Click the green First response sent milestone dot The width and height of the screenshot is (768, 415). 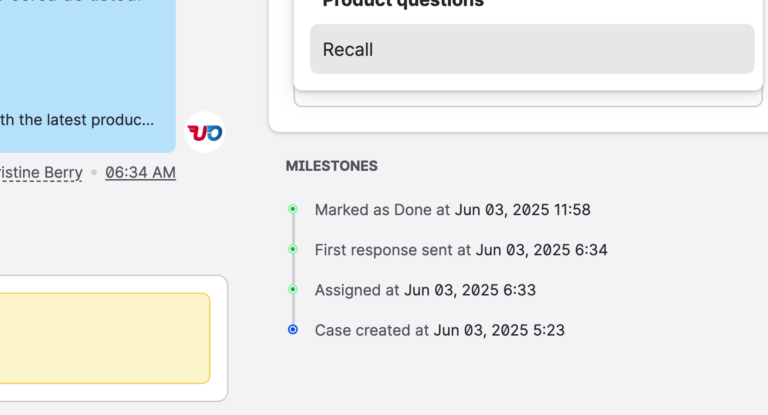coord(293,249)
